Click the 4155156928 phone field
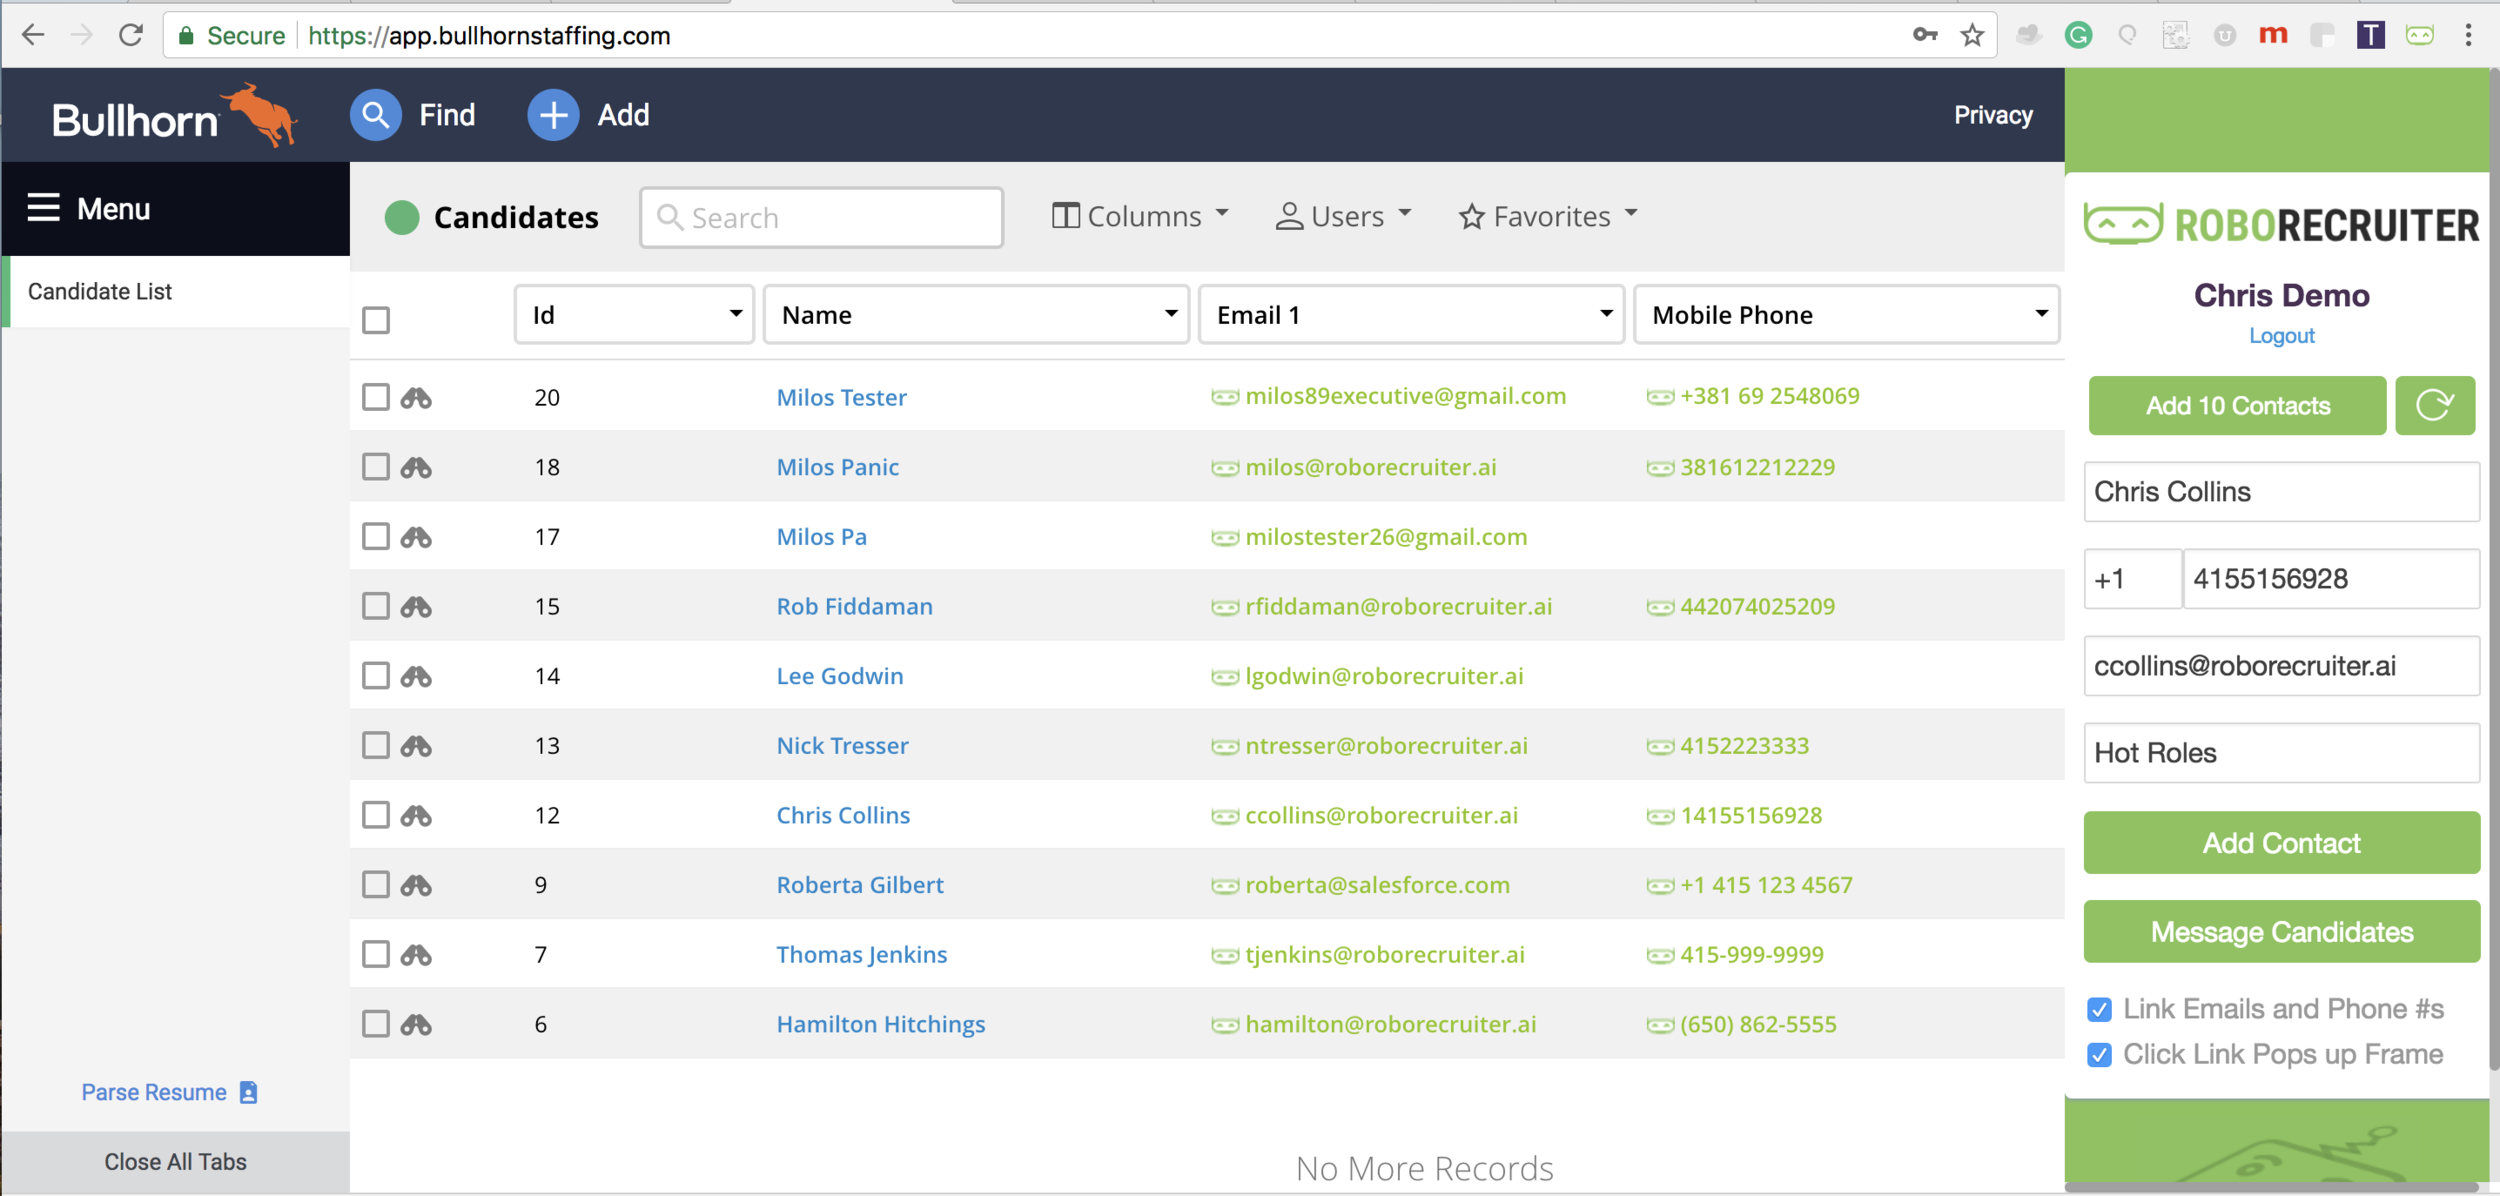The height and width of the screenshot is (1196, 2500). point(2331,579)
